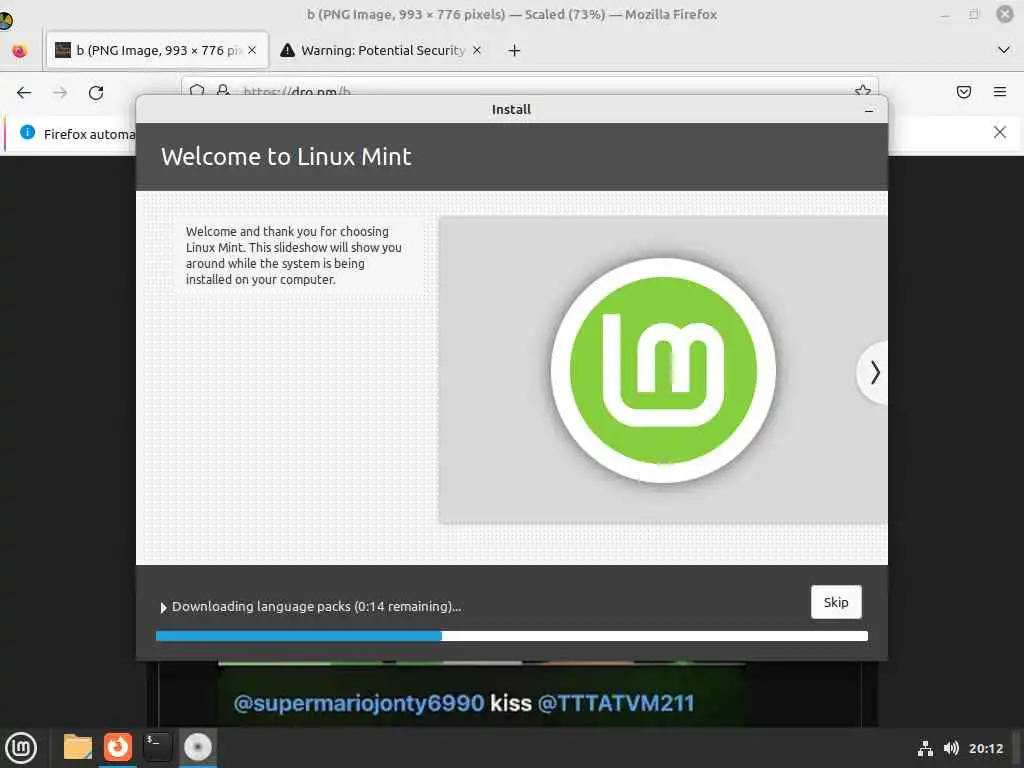The height and width of the screenshot is (768, 1024).
Task: Skip the language pack download
Action: coord(836,602)
